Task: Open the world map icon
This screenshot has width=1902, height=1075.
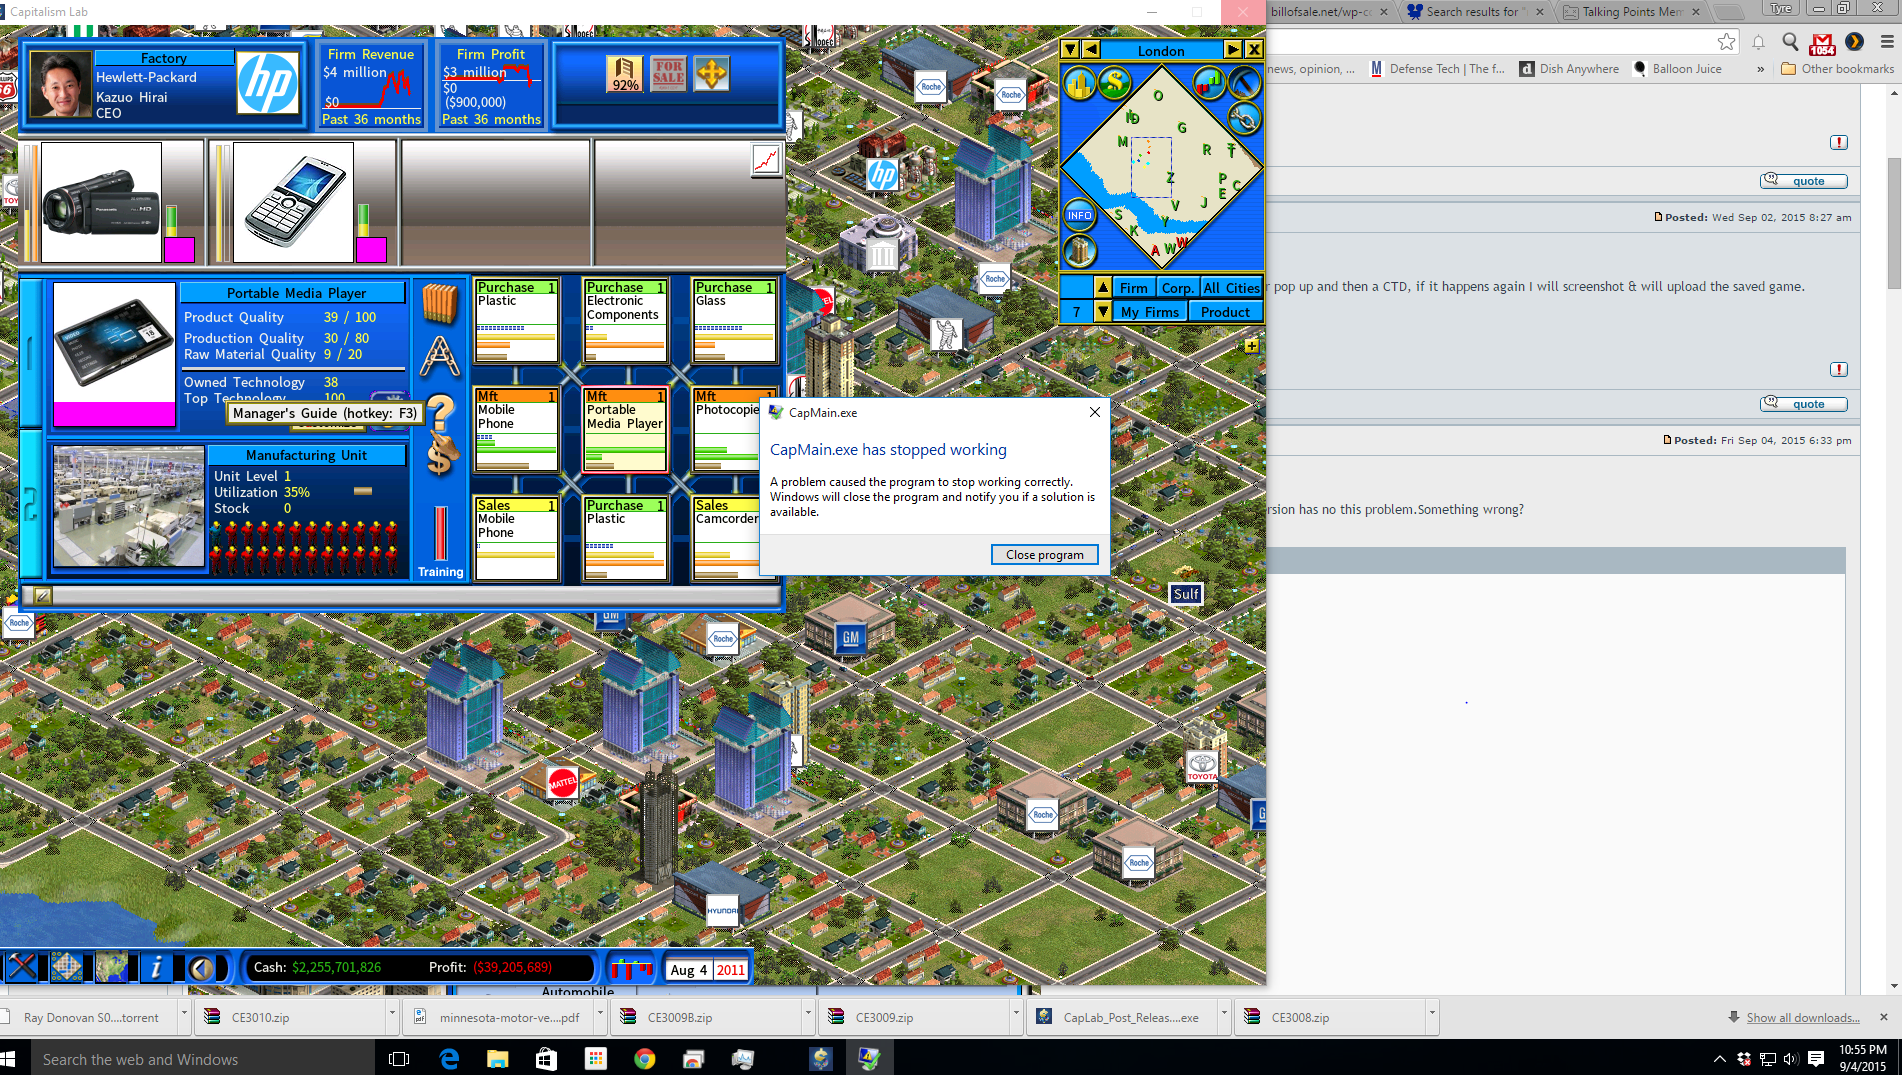Action: coord(111,967)
